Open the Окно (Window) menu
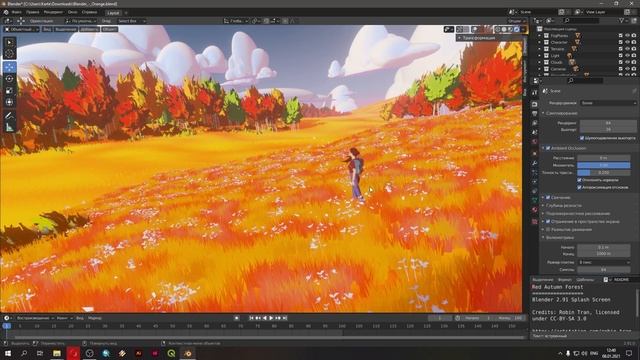 [73, 12]
